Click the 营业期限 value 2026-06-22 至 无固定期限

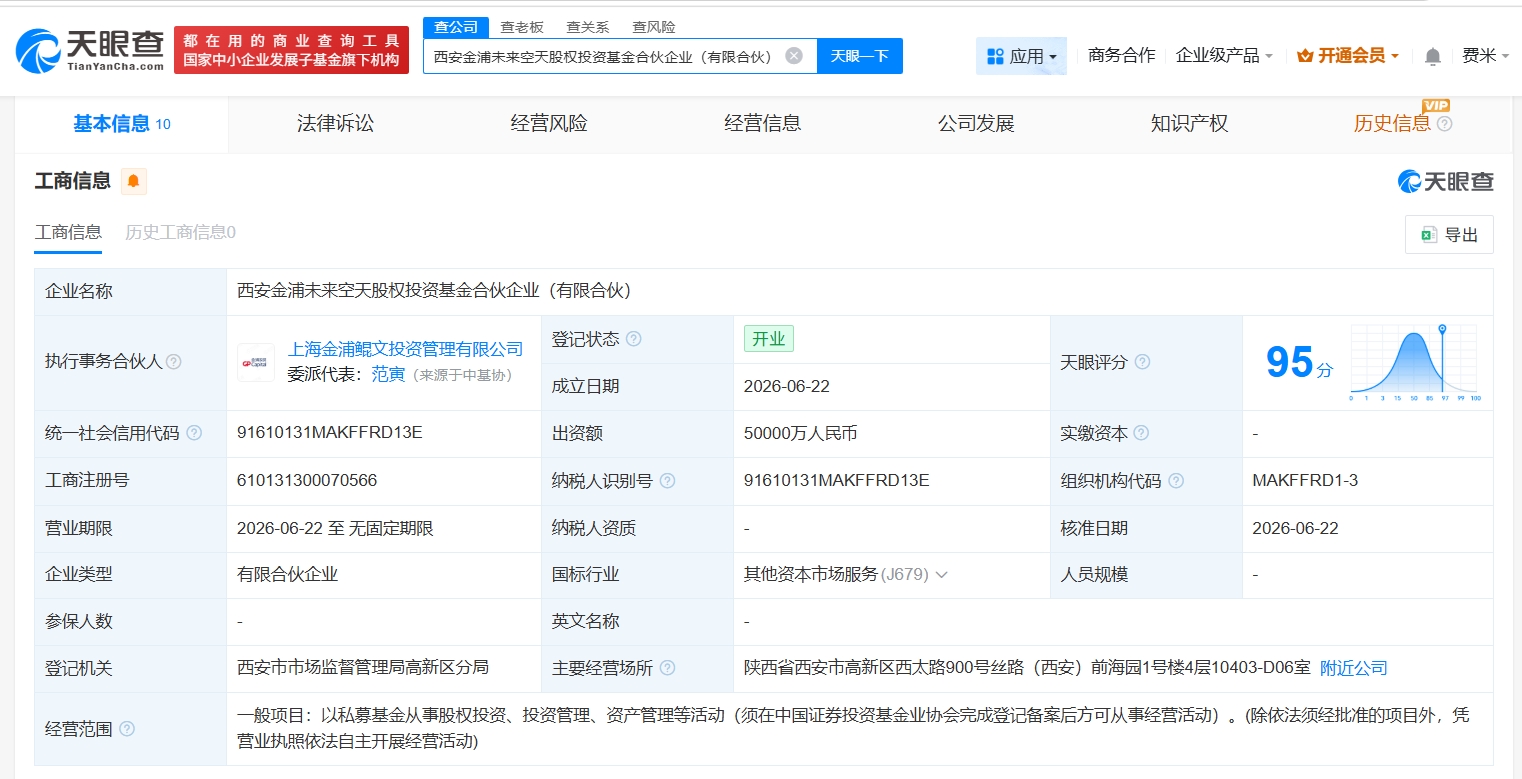click(x=335, y=528)
